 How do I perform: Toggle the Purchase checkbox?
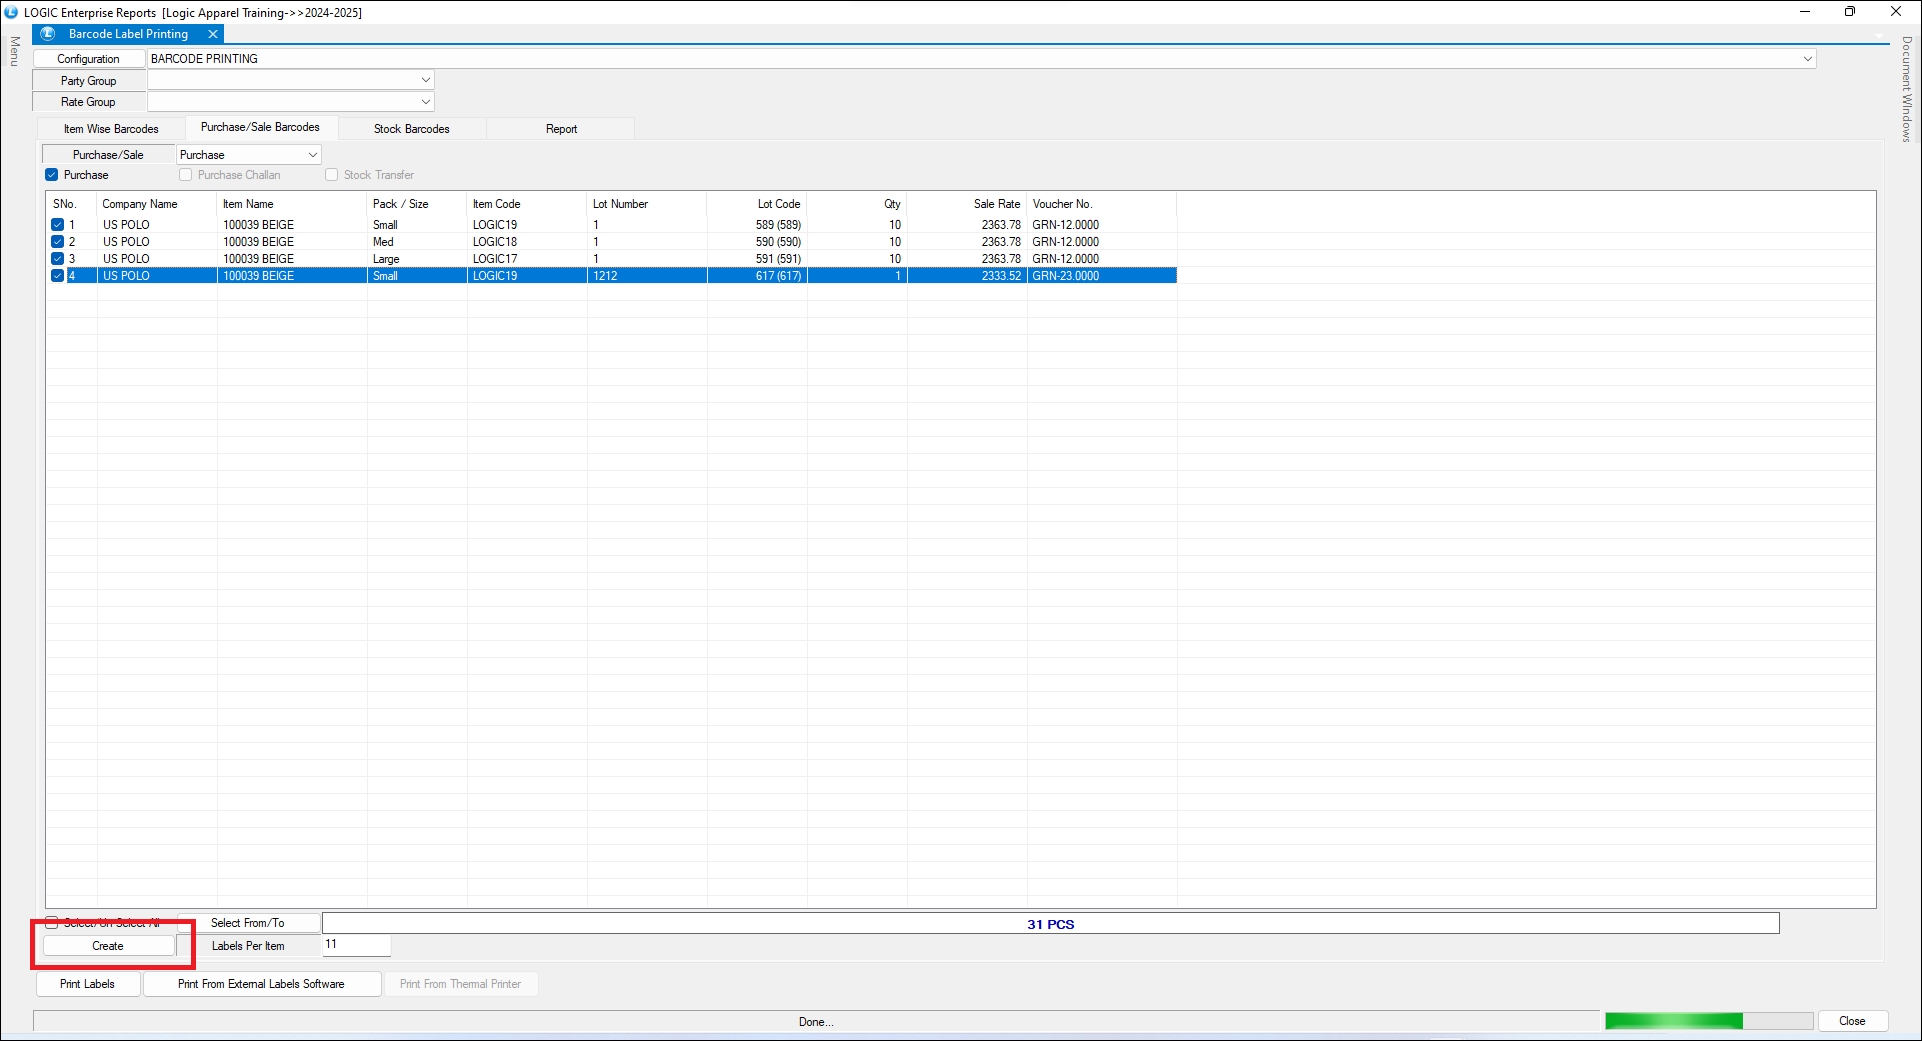(52, 175)
